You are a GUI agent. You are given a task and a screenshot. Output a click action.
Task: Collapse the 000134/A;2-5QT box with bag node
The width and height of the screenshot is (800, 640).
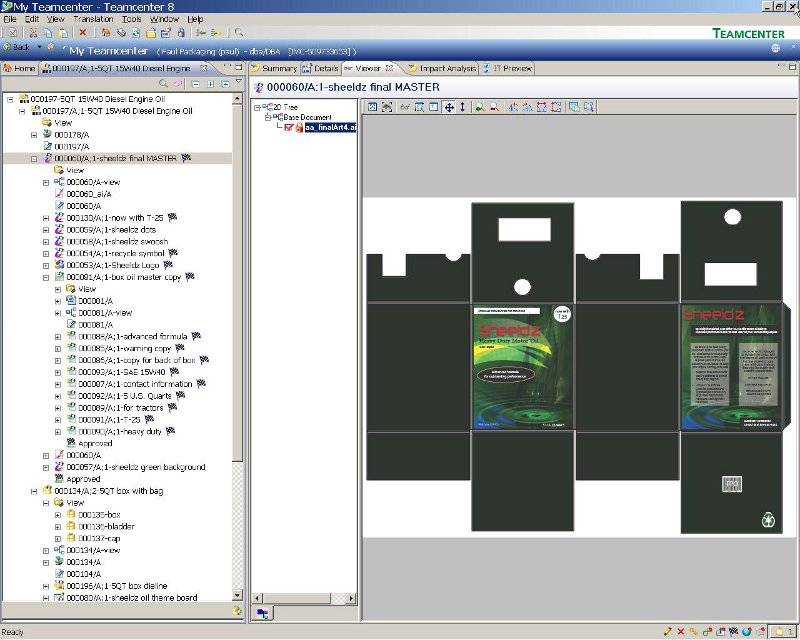pos(34,491)
